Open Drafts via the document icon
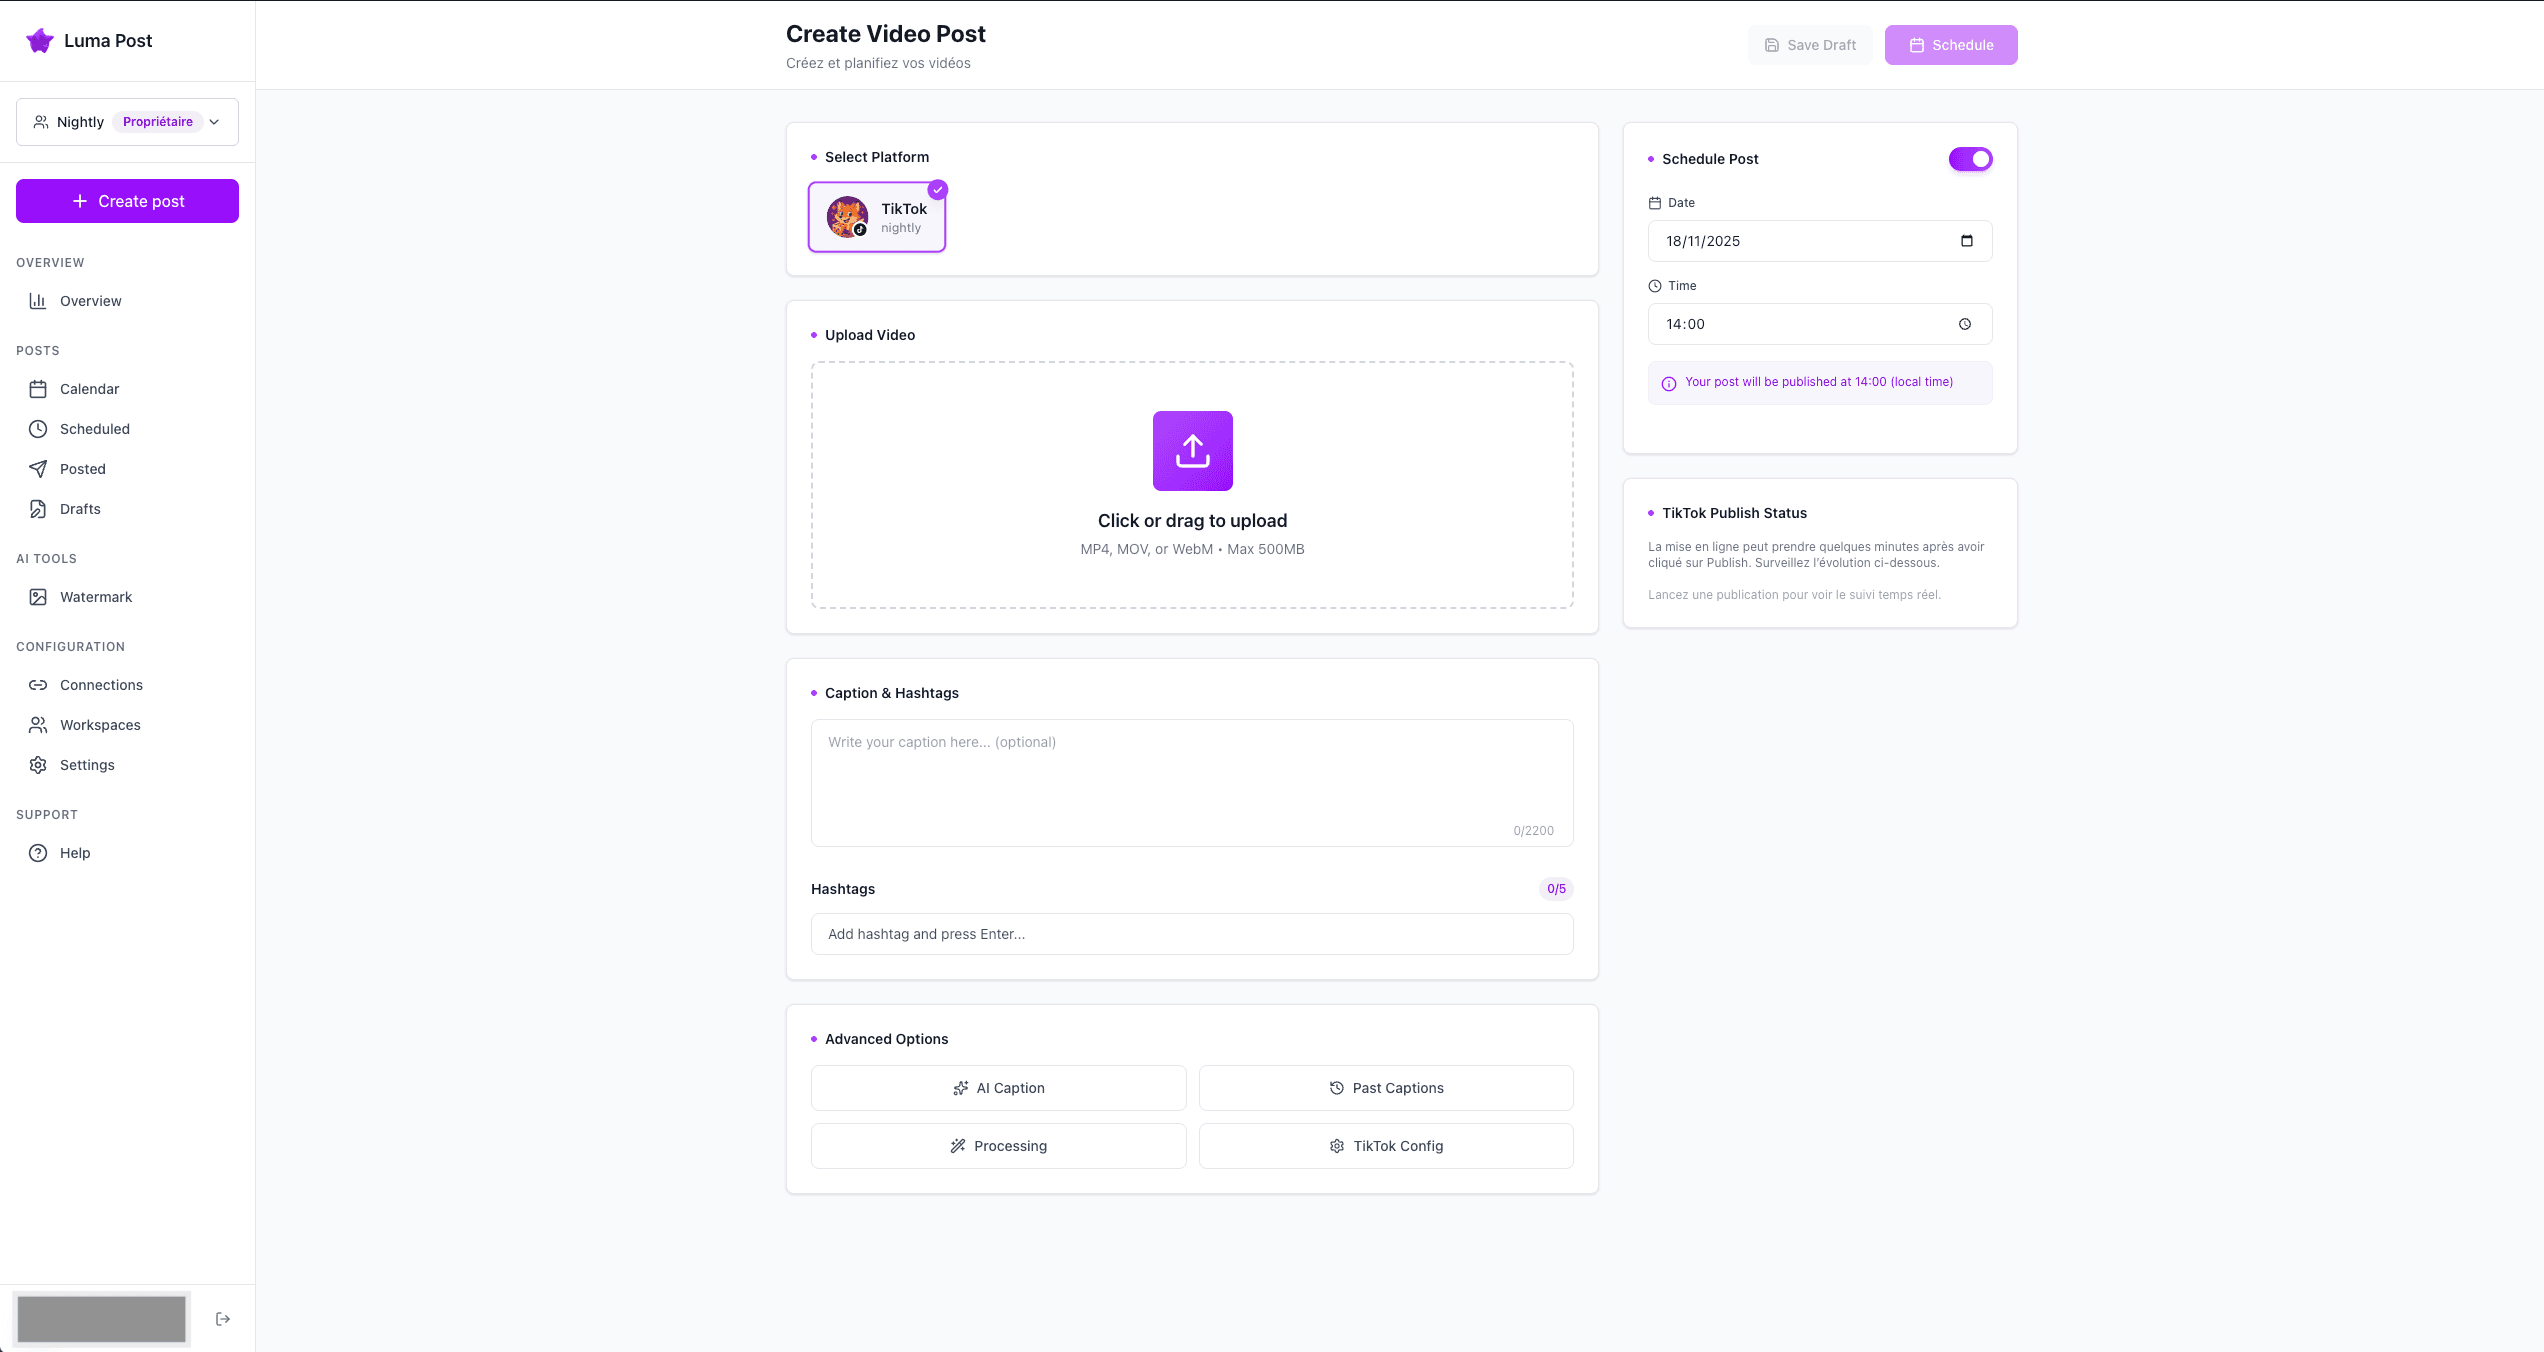Image resolution: width=2544 pixels, height=1352 pixels. tap(38, 508)
